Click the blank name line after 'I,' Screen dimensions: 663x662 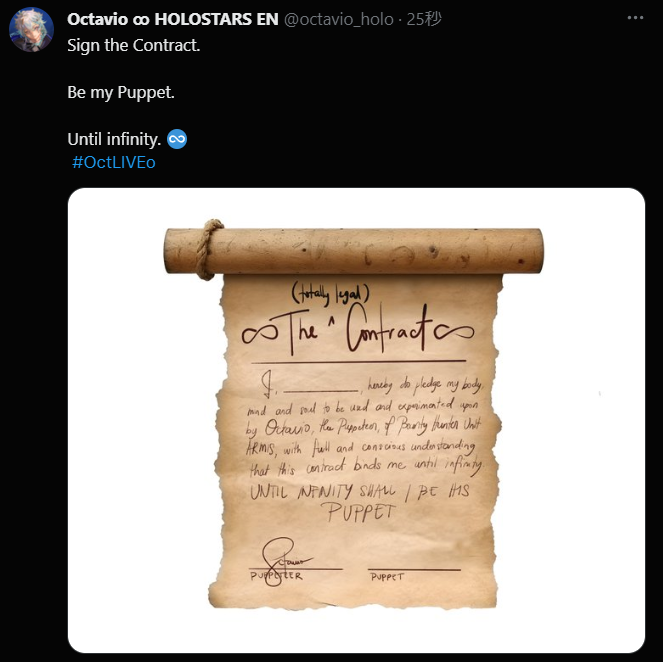click(x=321, y=388)
